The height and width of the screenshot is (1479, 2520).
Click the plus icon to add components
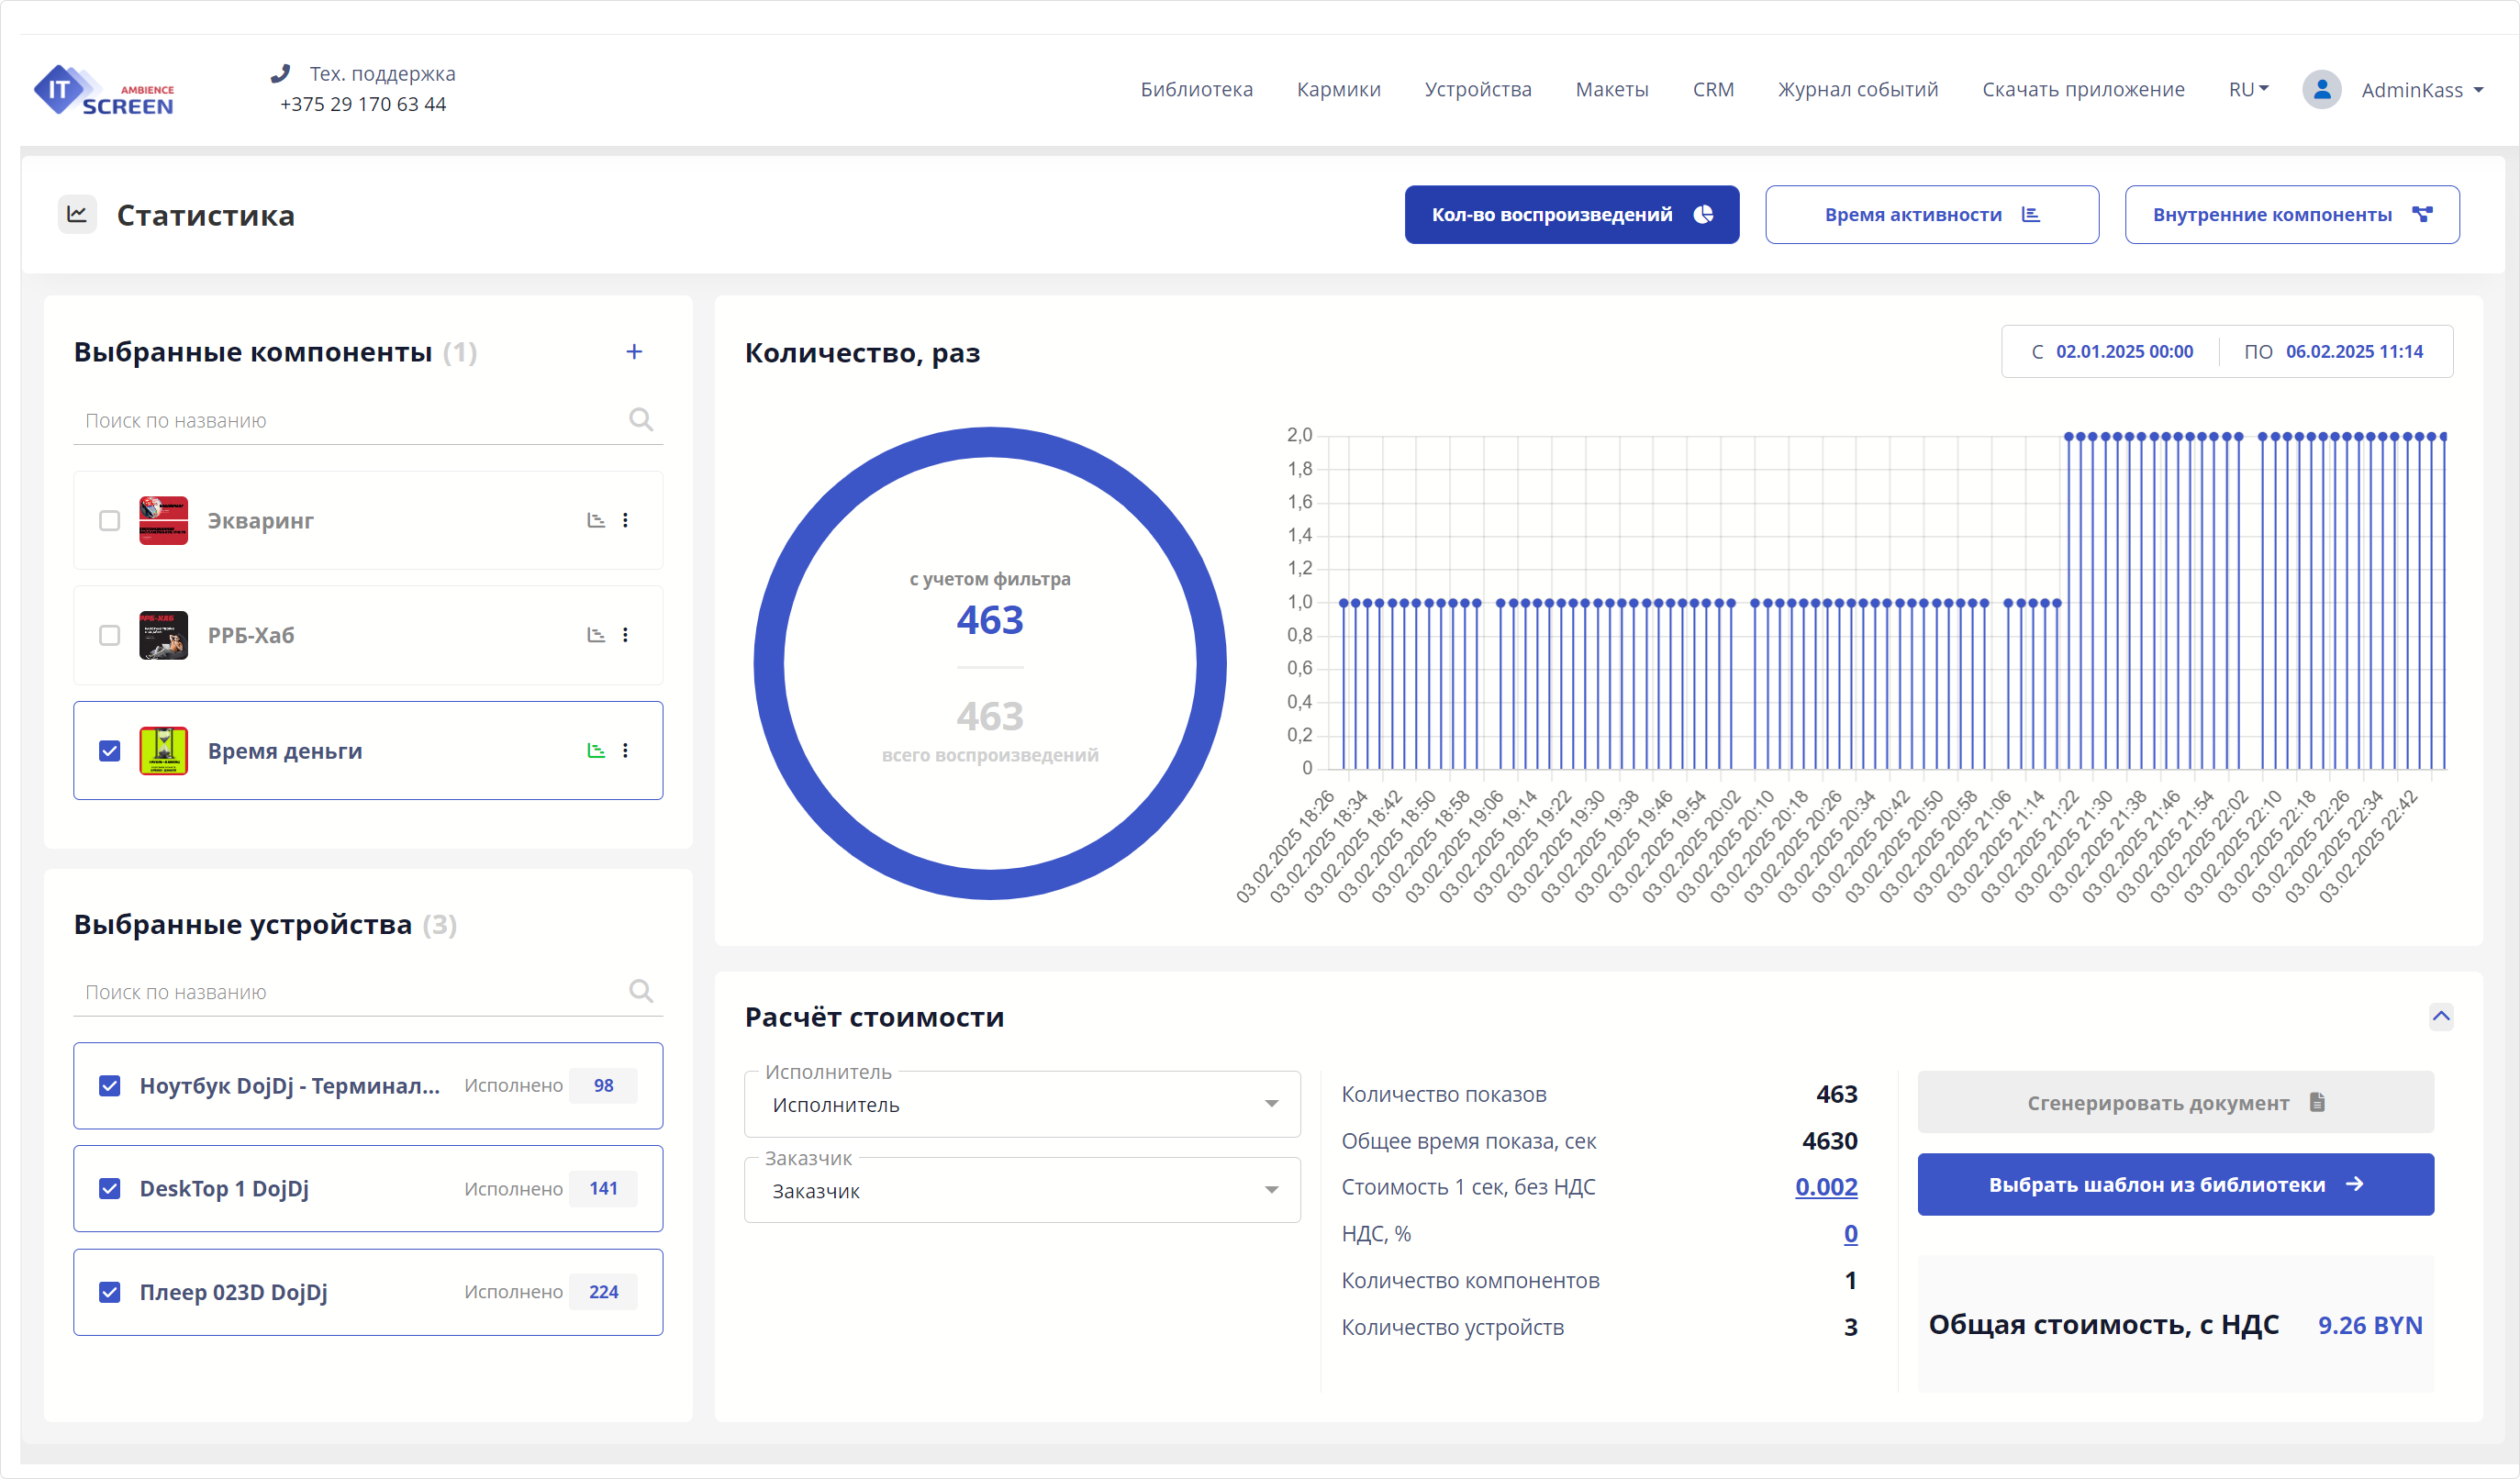[x=634, y=352]
